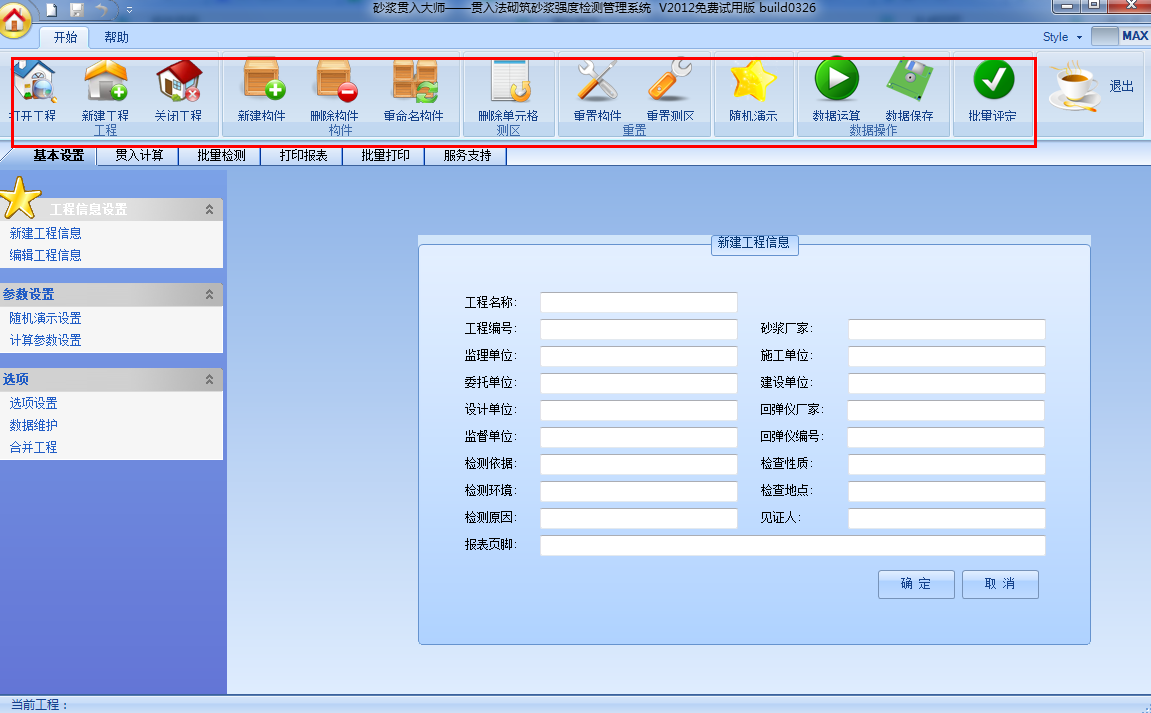Screen dimensions: 1151x713
Task: Reset test zone with 重置测区 icon
Action: click(x=670, y=90)
